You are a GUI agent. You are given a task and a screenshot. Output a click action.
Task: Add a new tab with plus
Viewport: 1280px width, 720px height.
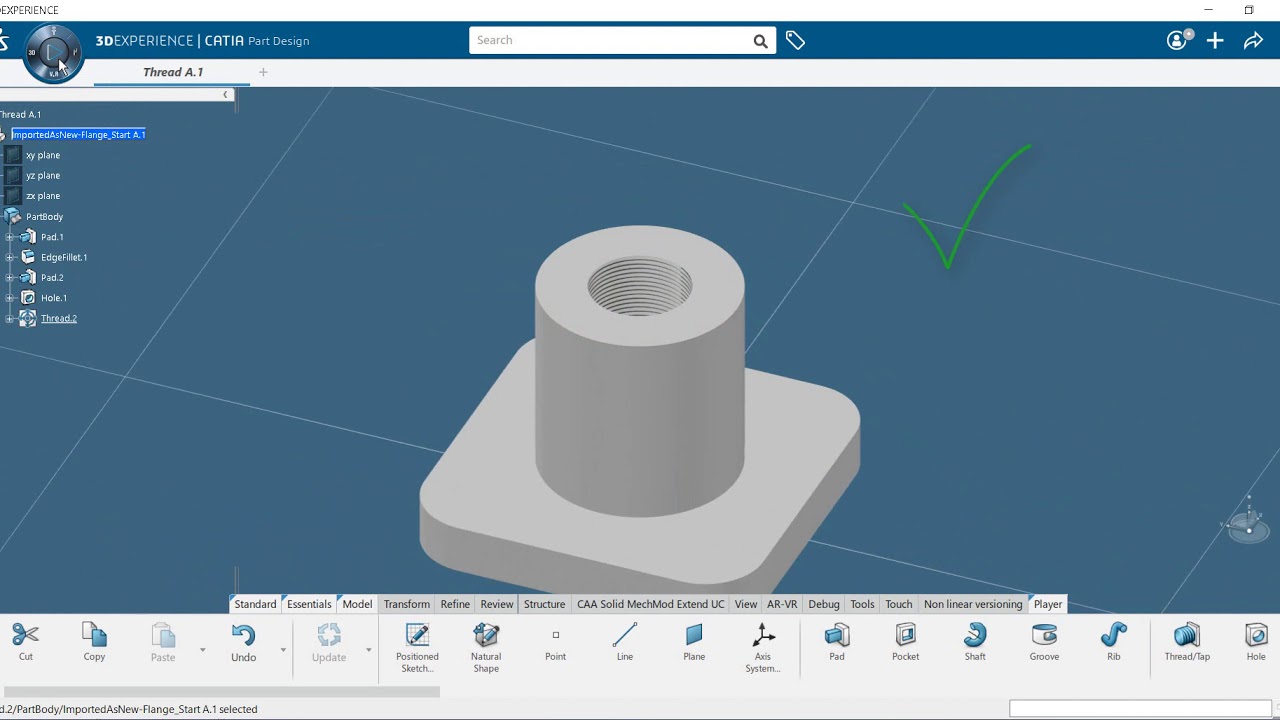(x=264, y=72)
